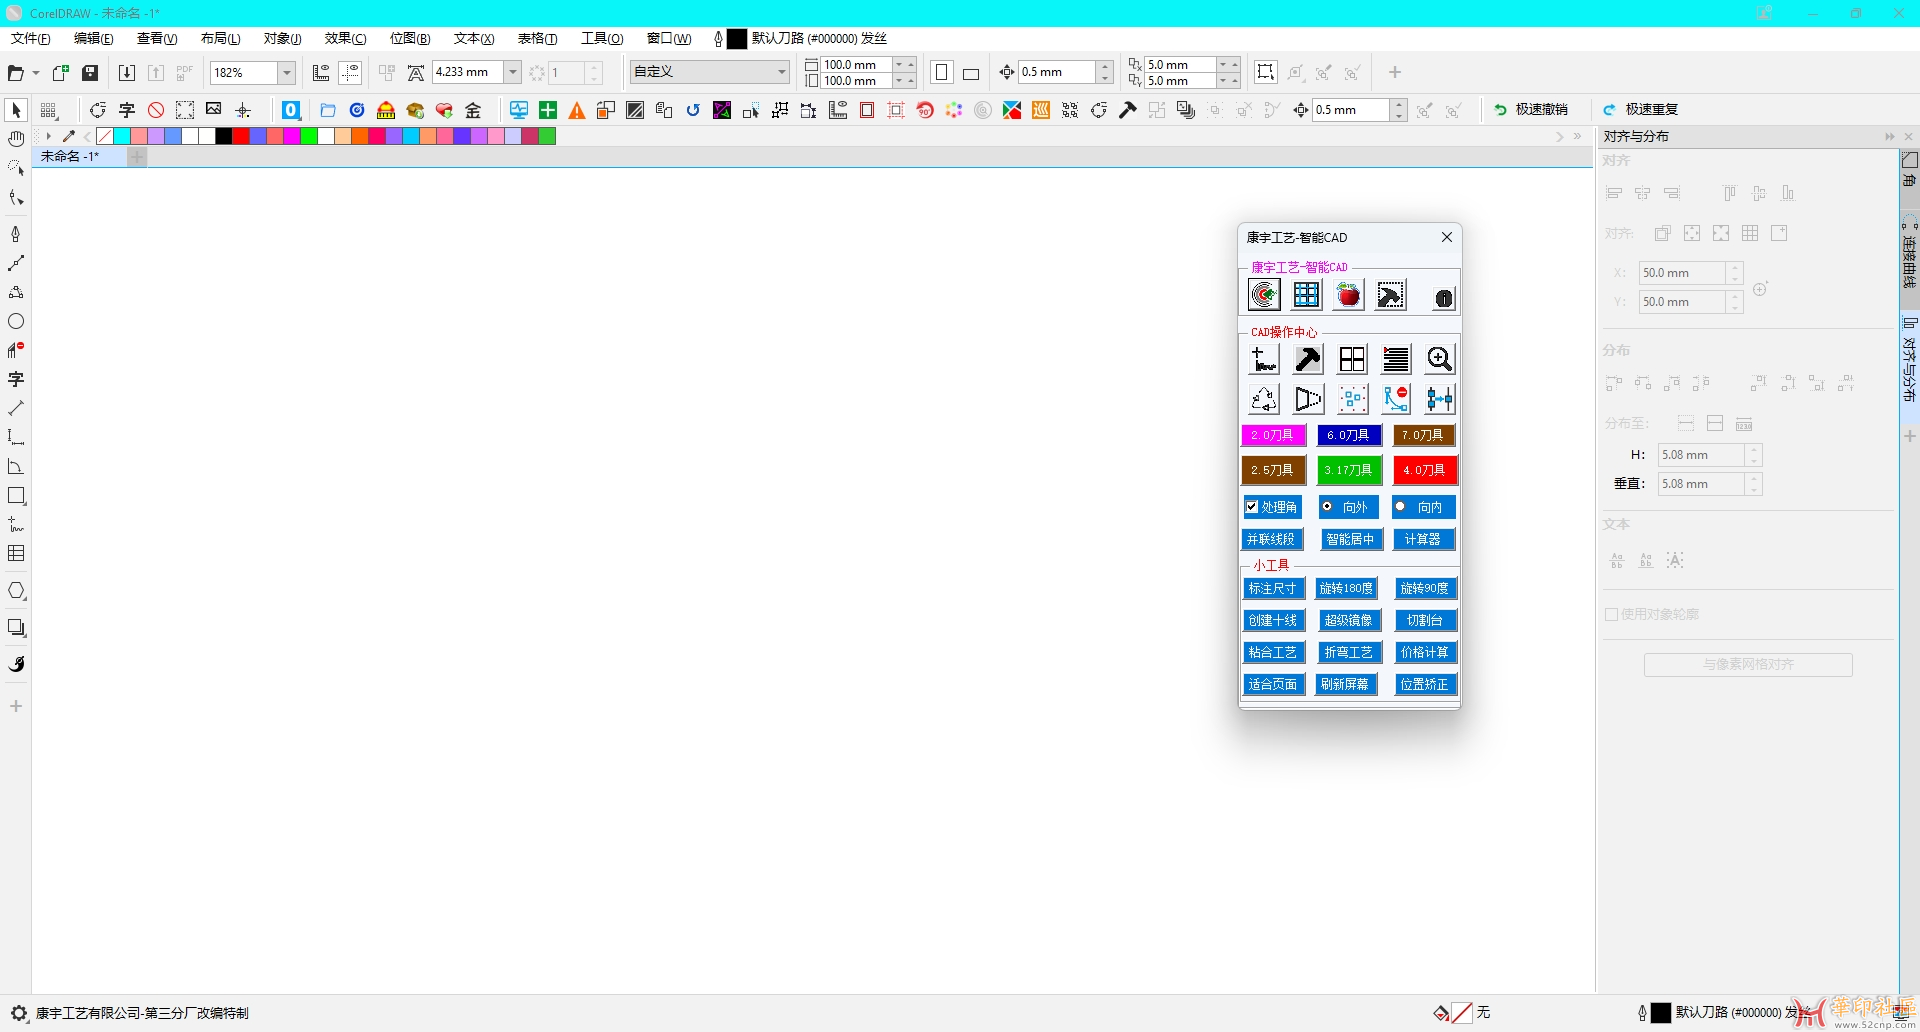
Task: Click the 极速重复 redo button
Action: (x=1641, y=110)
